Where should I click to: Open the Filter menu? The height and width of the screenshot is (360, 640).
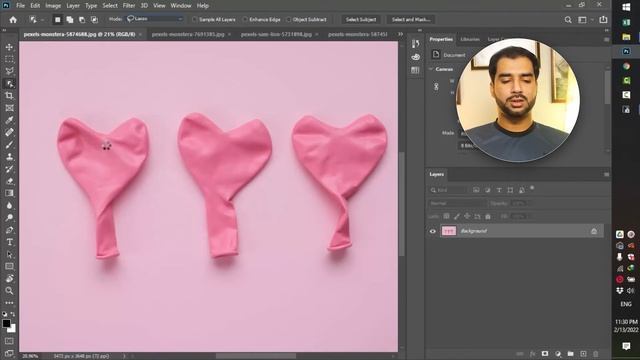(x=129, y=6)
